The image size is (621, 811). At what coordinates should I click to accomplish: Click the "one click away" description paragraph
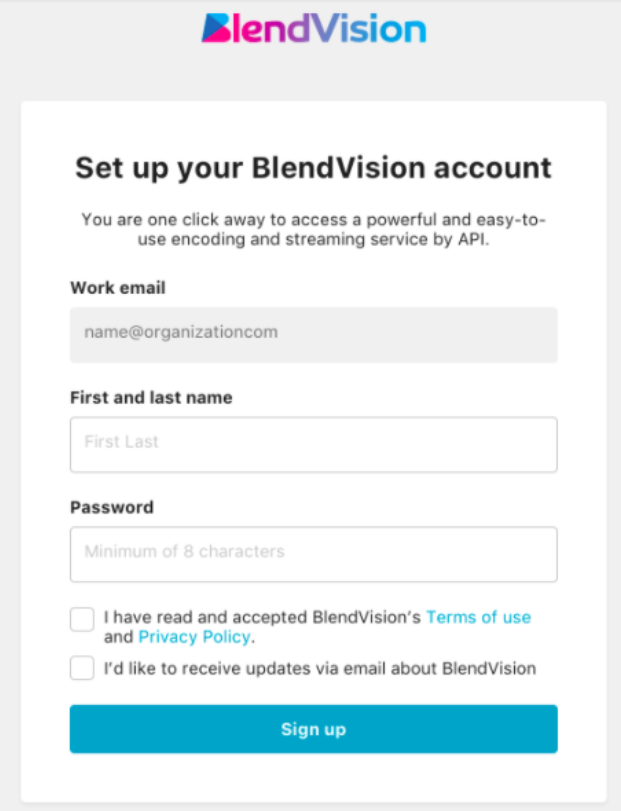click(313, 229)
